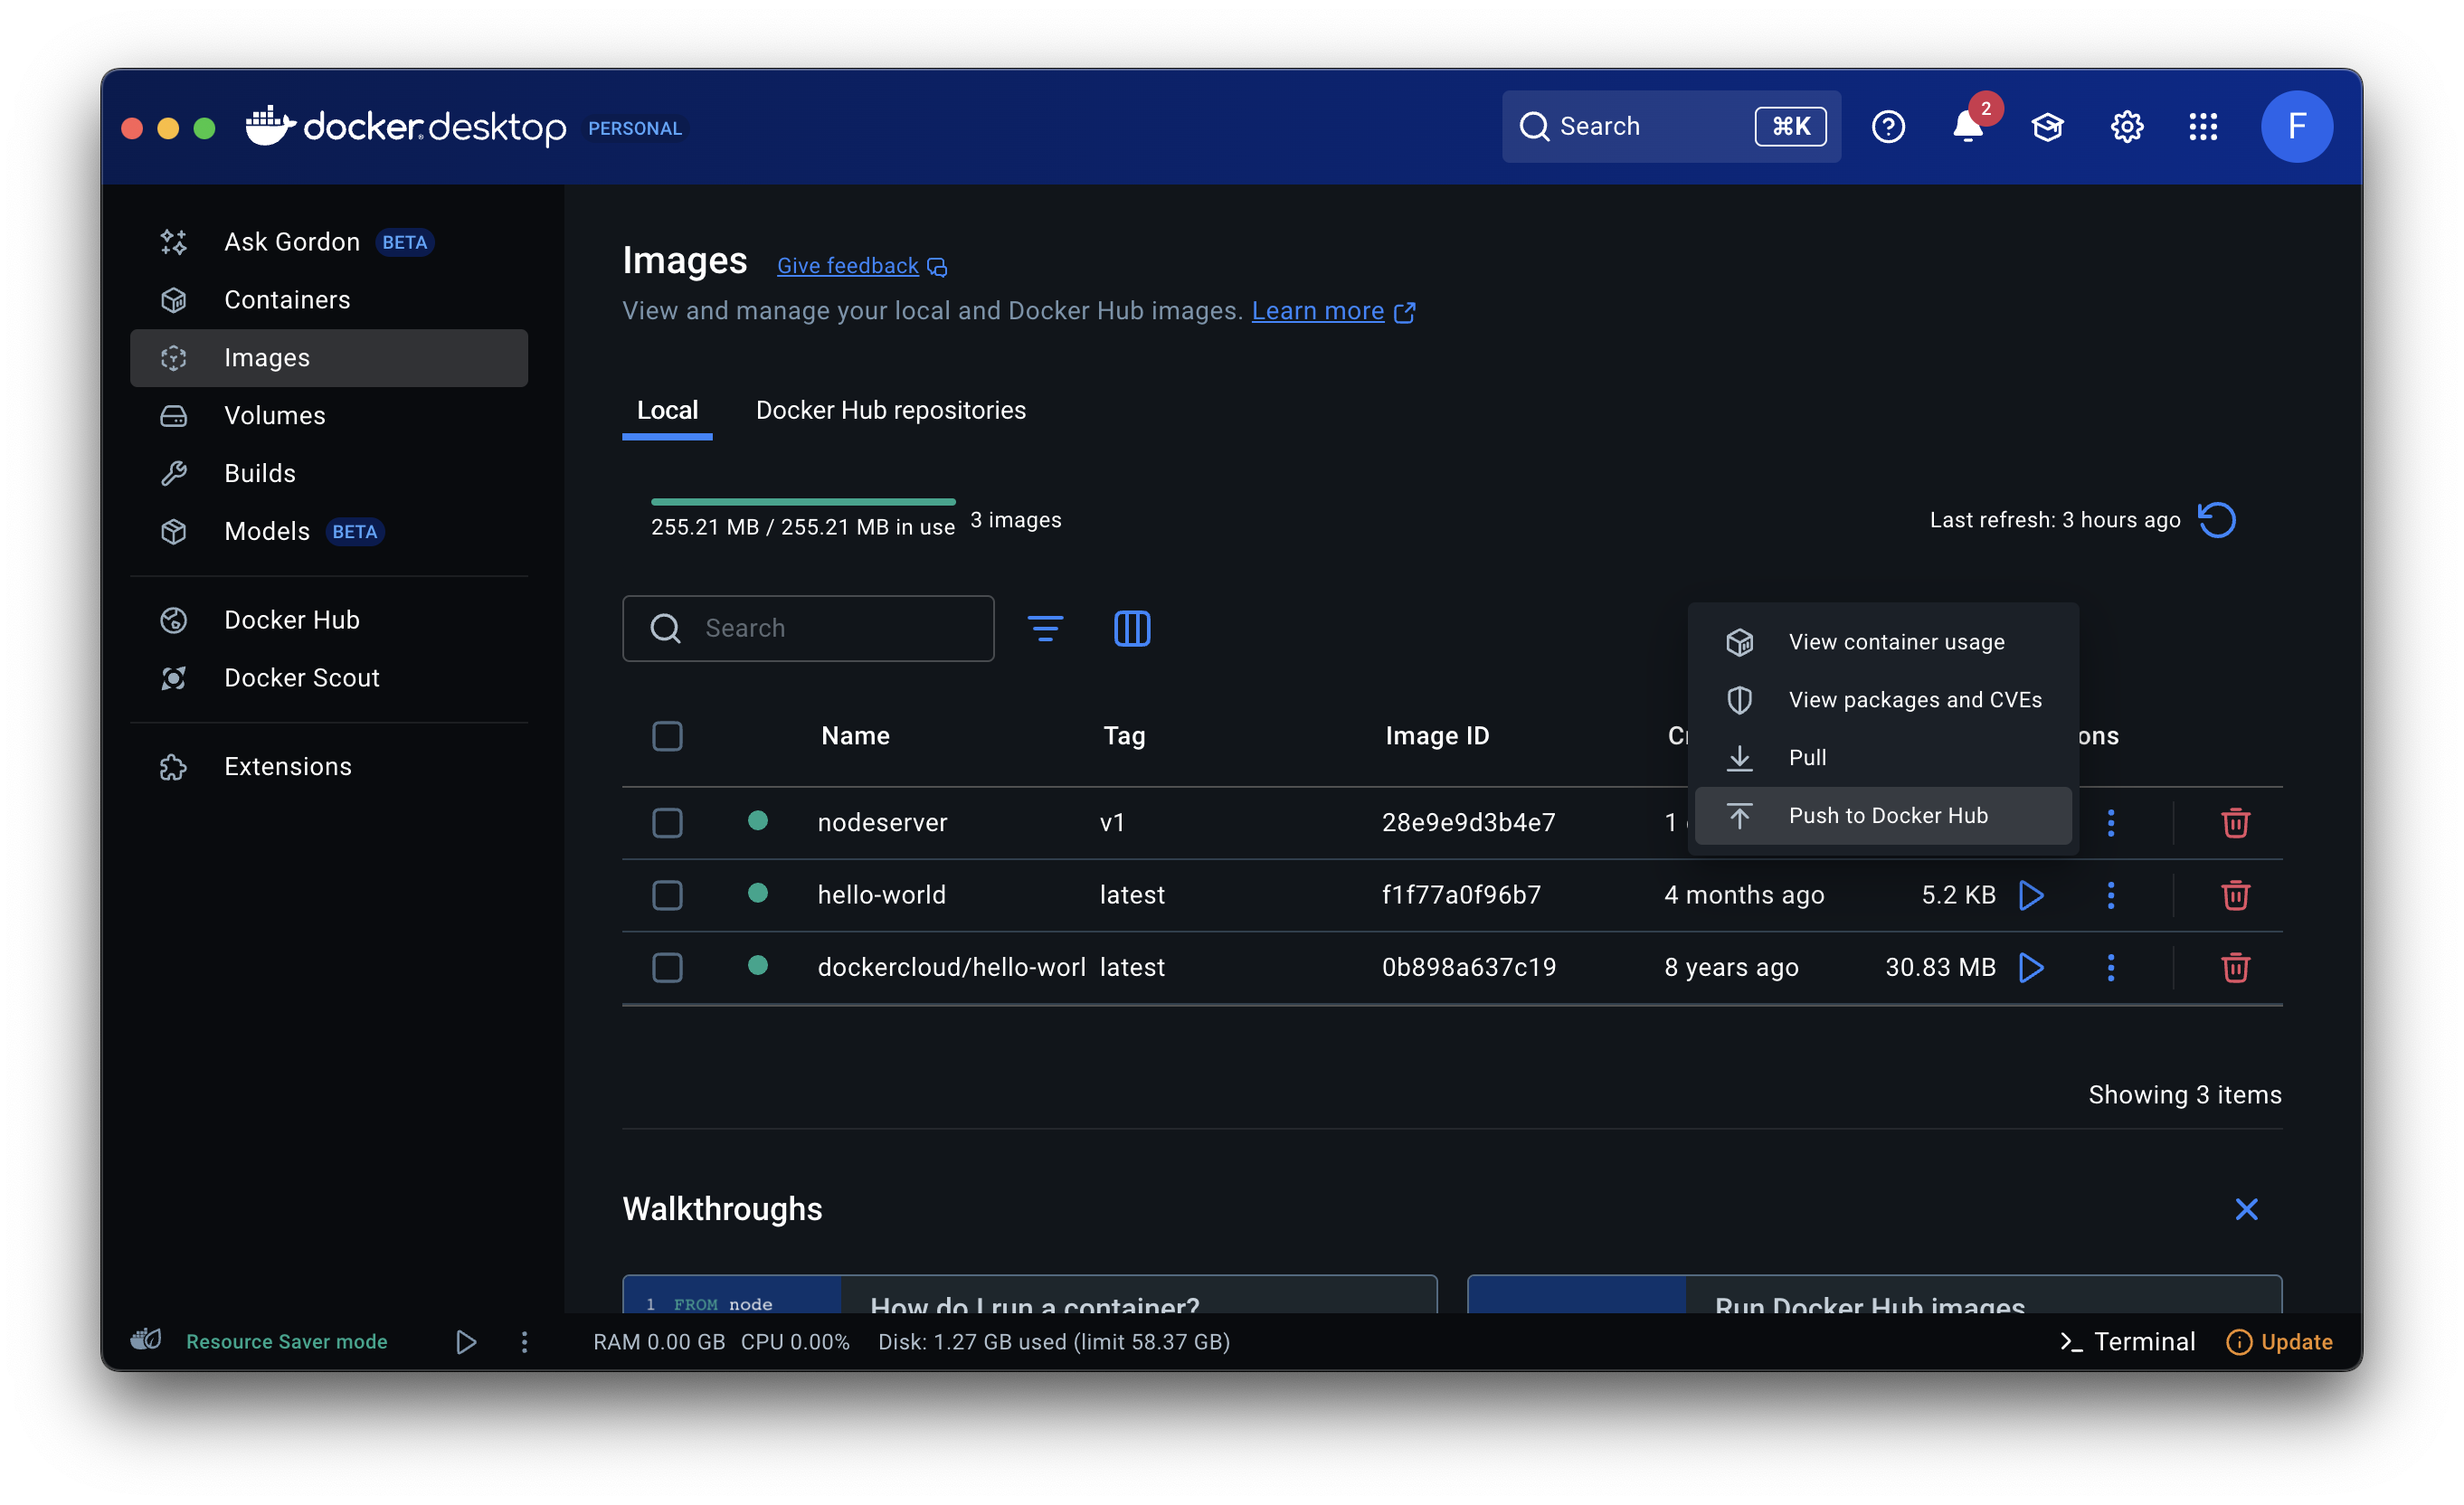Open the Models beta section
Screen dimensions: 2464x1505
pos(329,531)
